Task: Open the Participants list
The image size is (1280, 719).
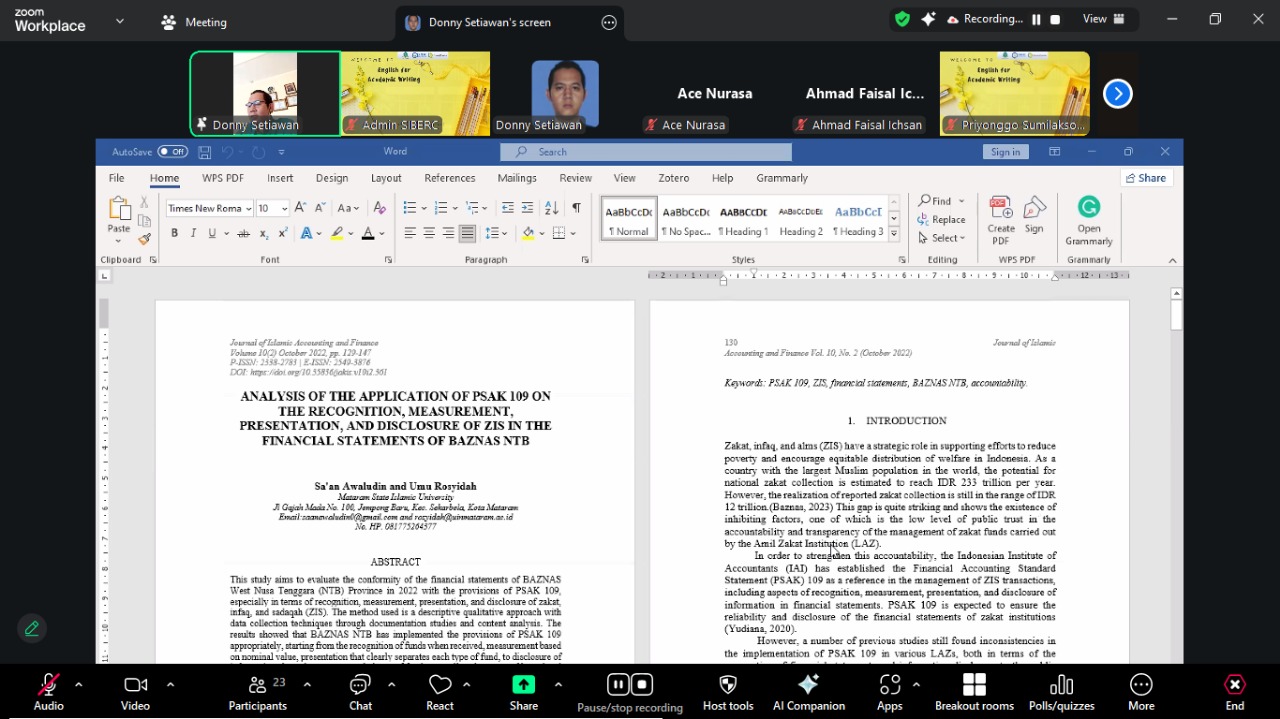Action: (257, 691)
